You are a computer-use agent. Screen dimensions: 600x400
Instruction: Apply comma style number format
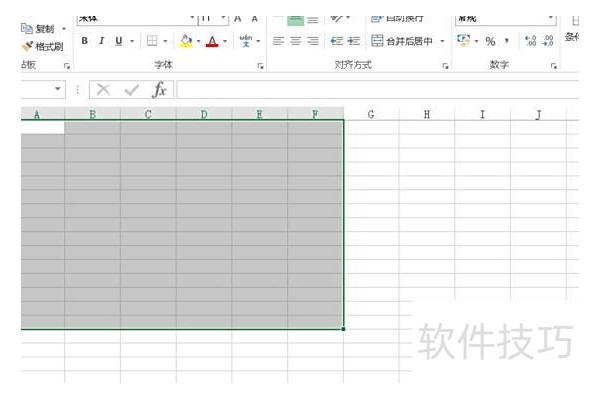point(507,41)
